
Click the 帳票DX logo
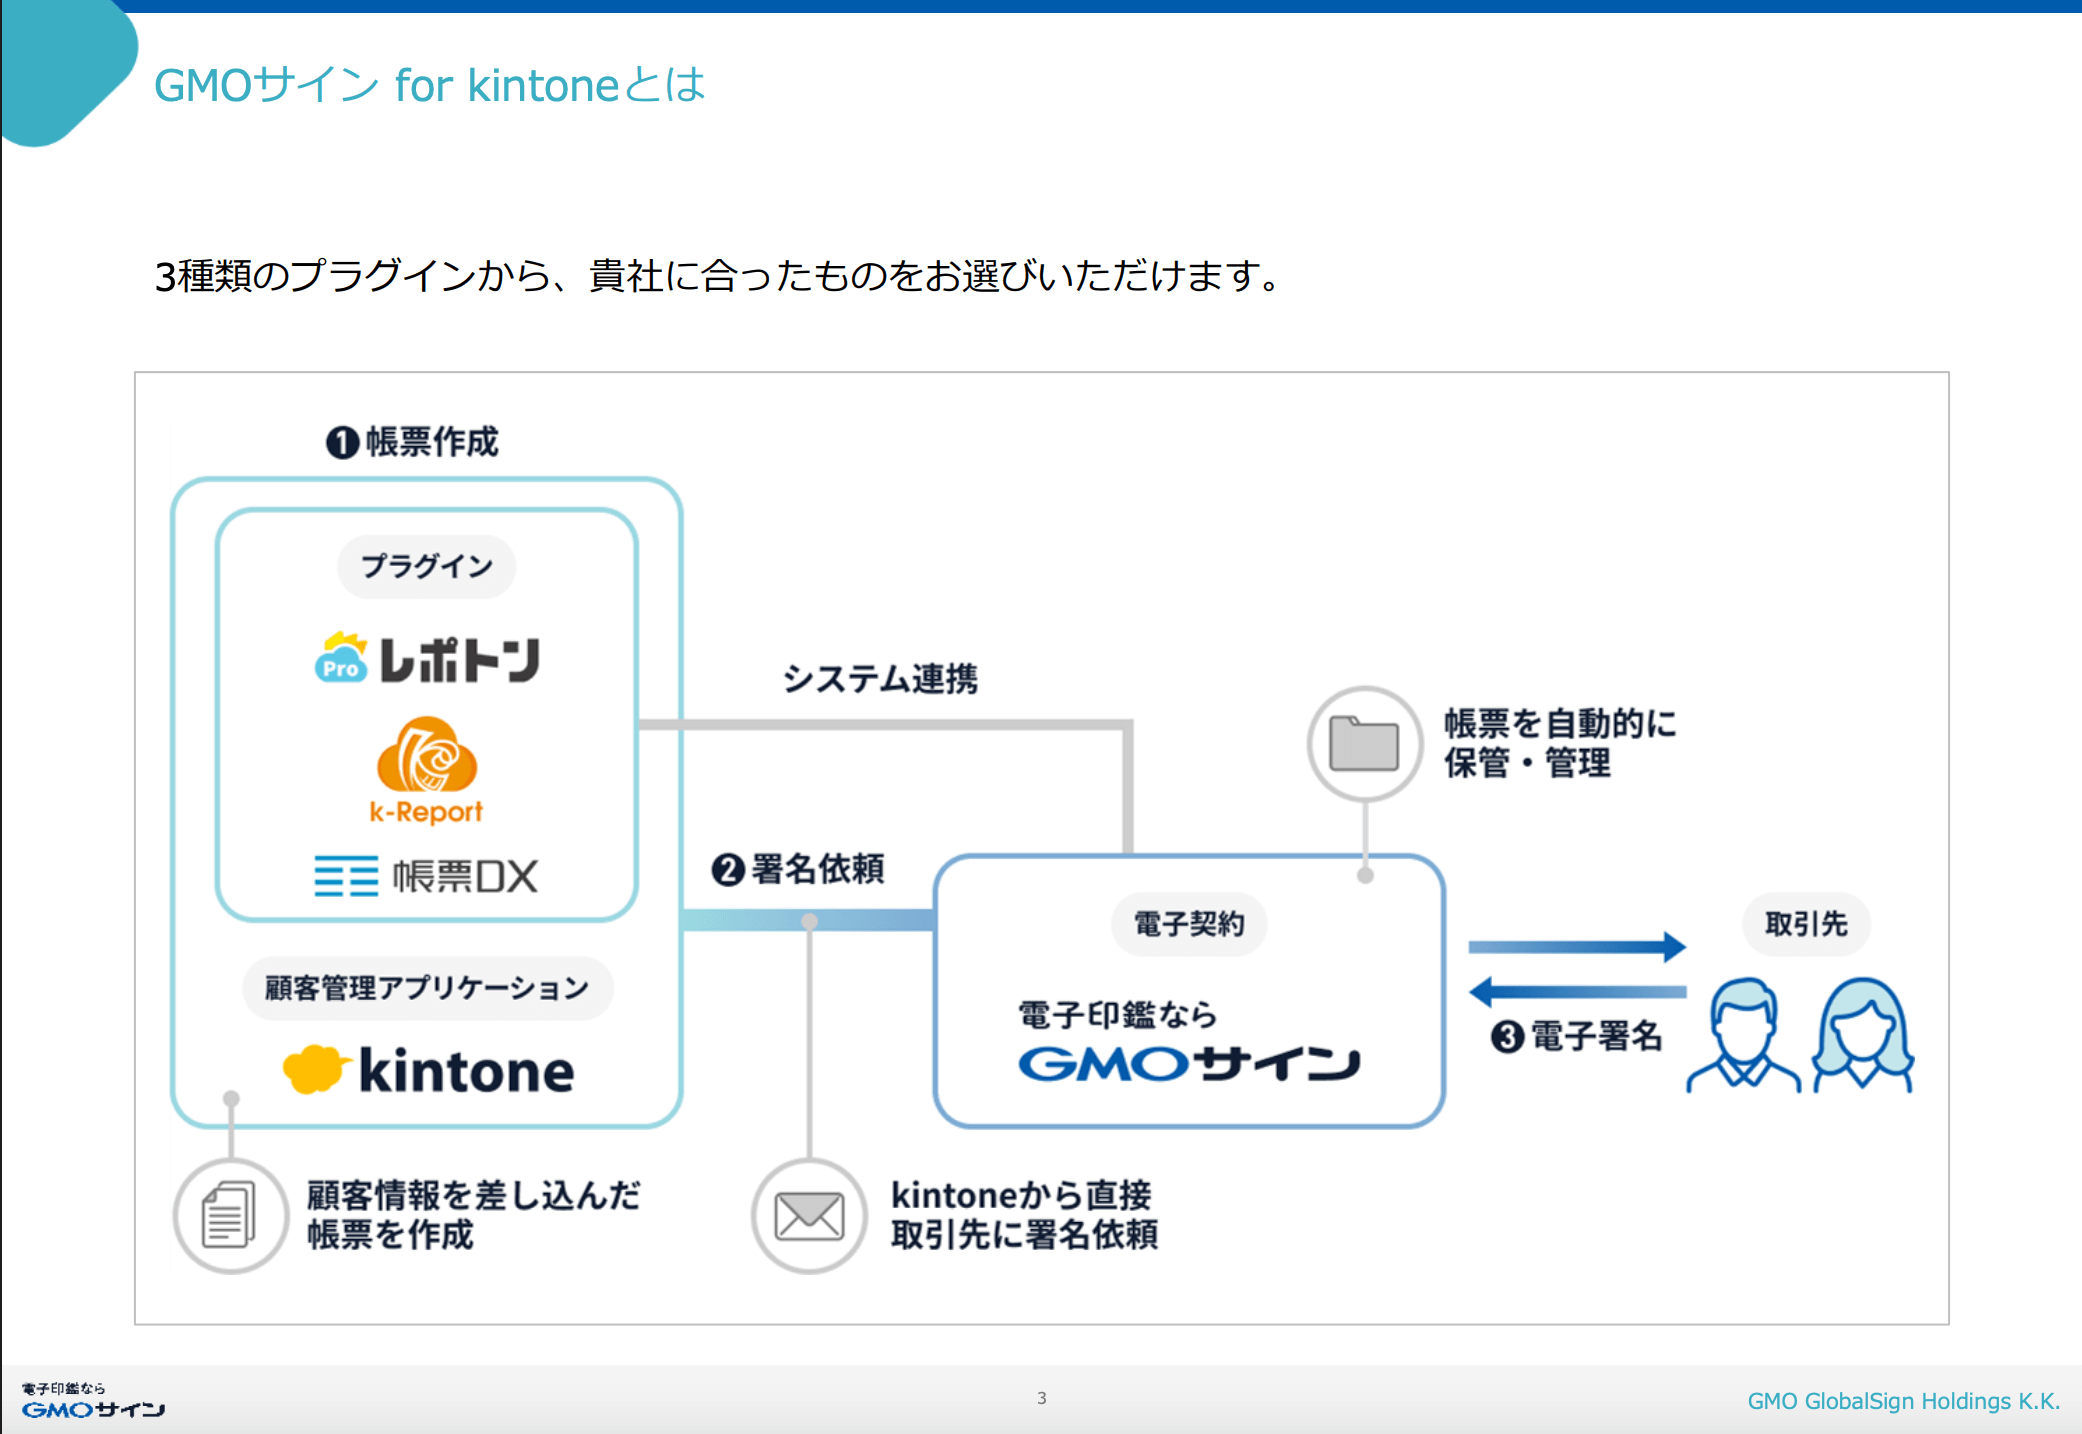point(426,876)
